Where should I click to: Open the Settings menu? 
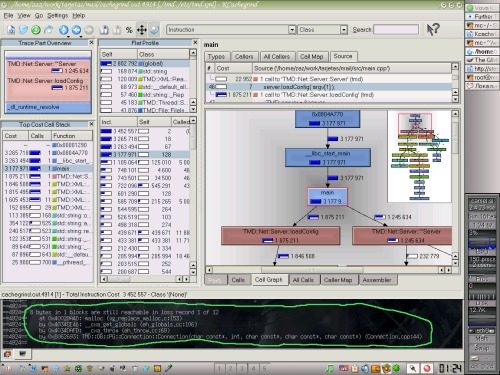57,16
